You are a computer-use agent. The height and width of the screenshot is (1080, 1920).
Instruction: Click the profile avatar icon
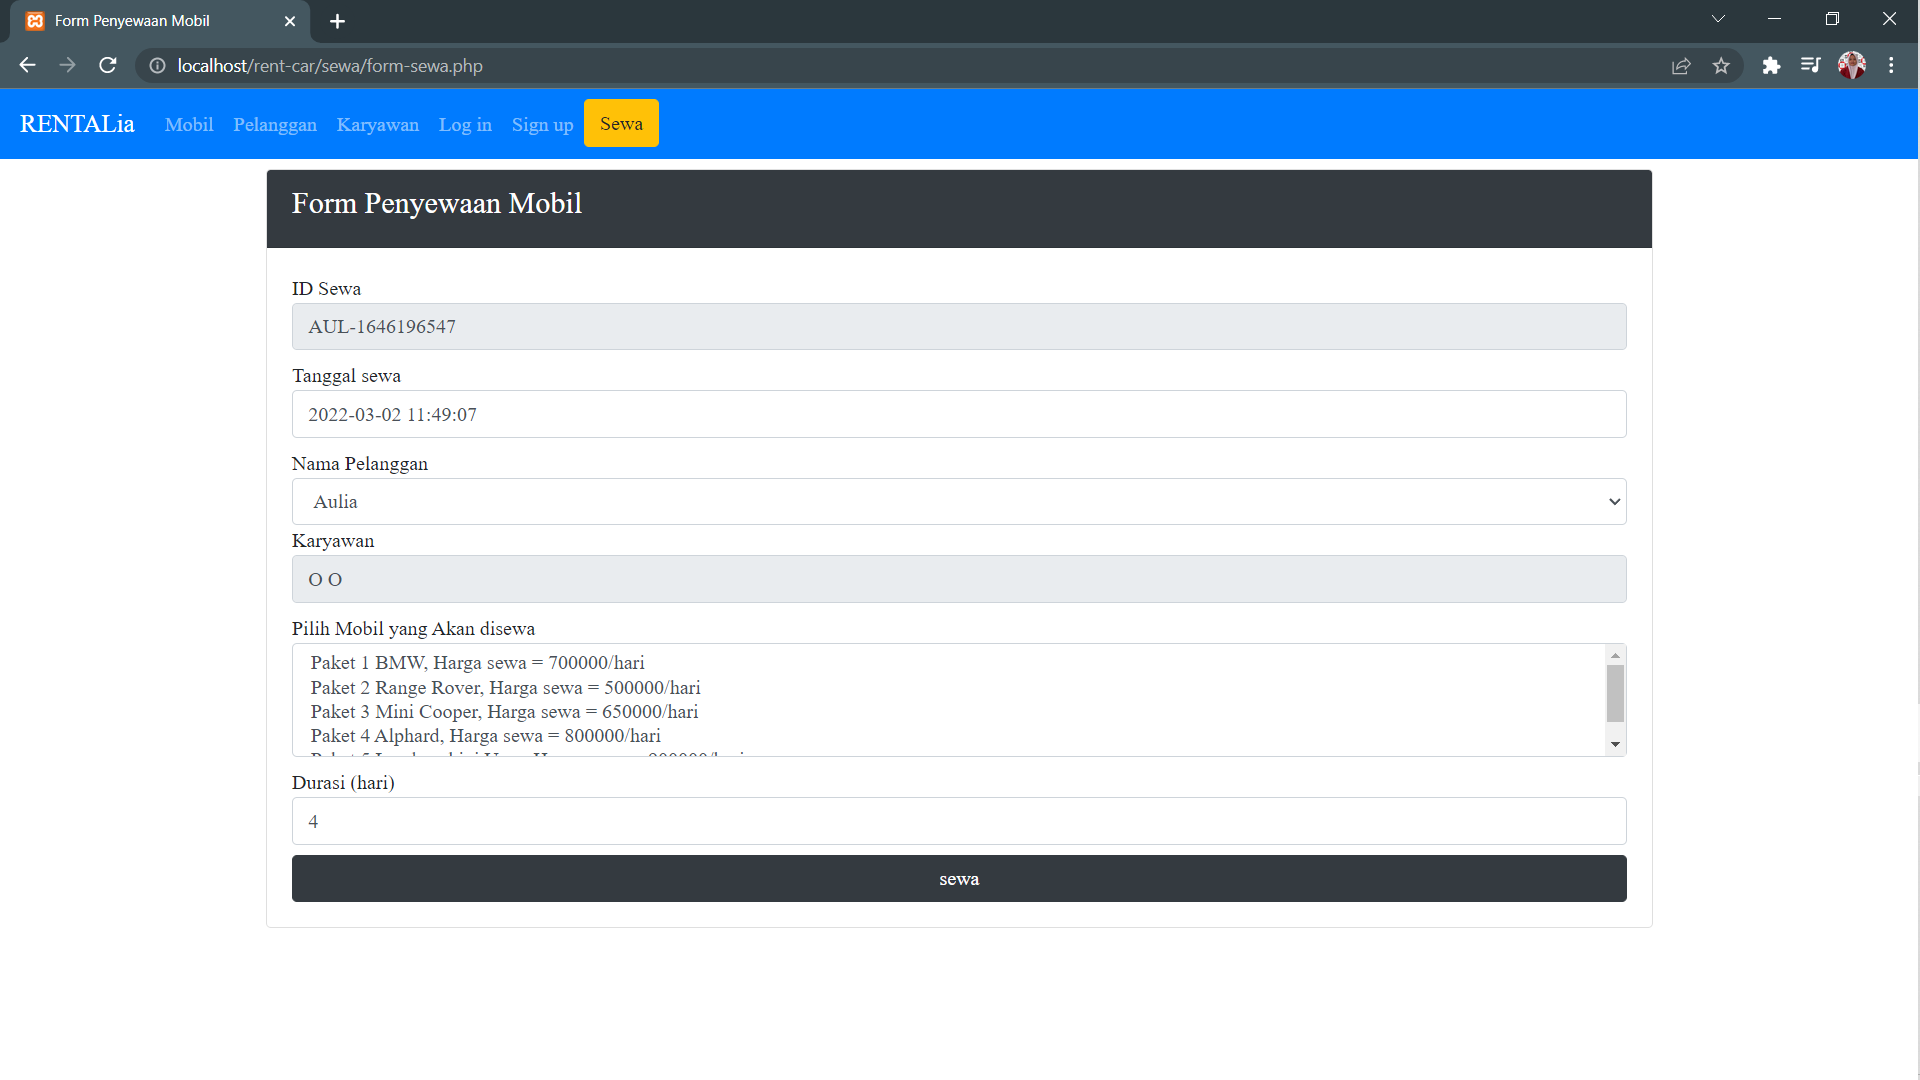click(1851, 65)
